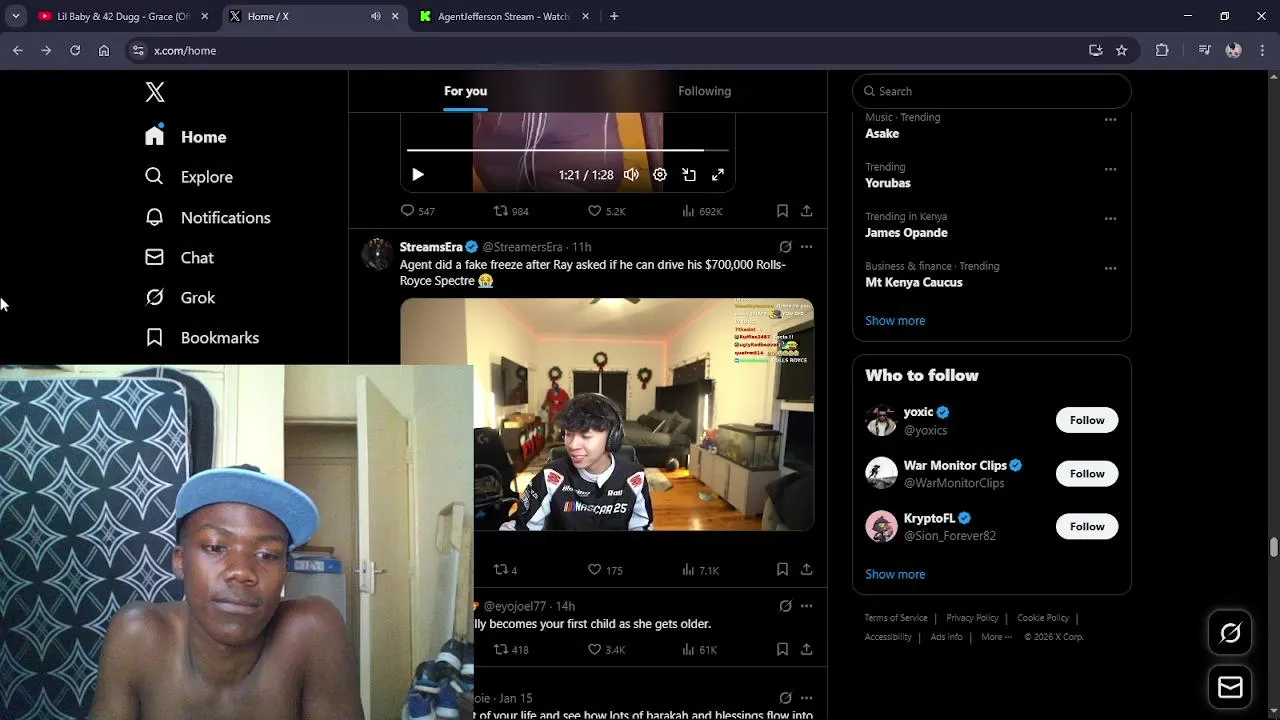This screenshot has height=720, width=1280.
Task: View analytics showing 7.1K views
Action: click(x=700, y=570)
